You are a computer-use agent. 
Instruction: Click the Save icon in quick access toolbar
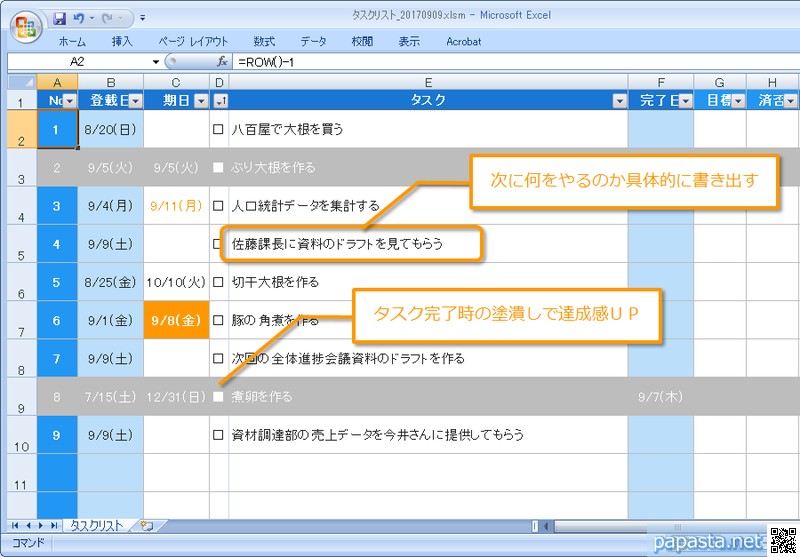(60, 18)
